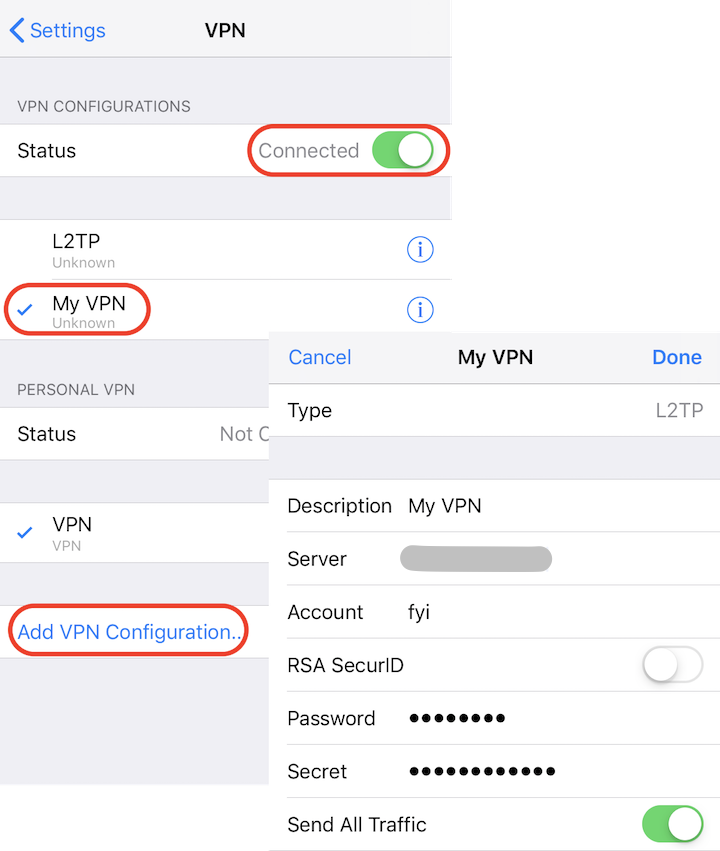Disconnect VPN using the Connected toggle
720x851 pixels.
click(403, 150)
